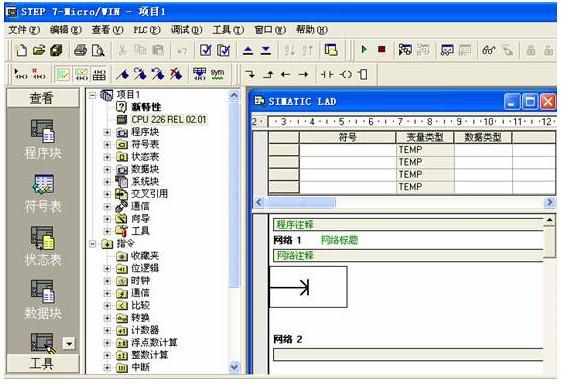
Task: Open Symbol Table from 查看 sidebar
Action: (x=43, y=193)
